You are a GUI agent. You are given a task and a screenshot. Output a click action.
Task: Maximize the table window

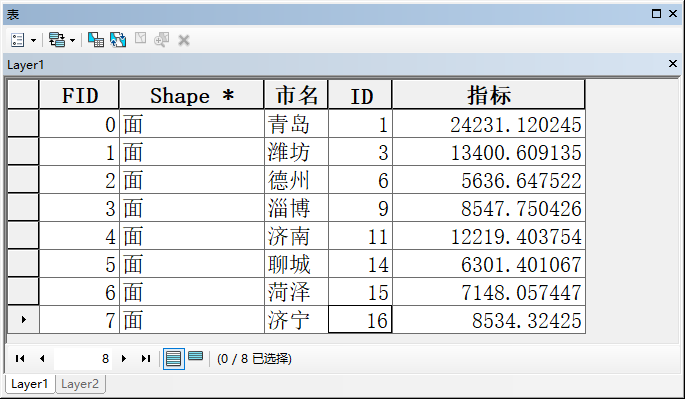coord(656,14)
